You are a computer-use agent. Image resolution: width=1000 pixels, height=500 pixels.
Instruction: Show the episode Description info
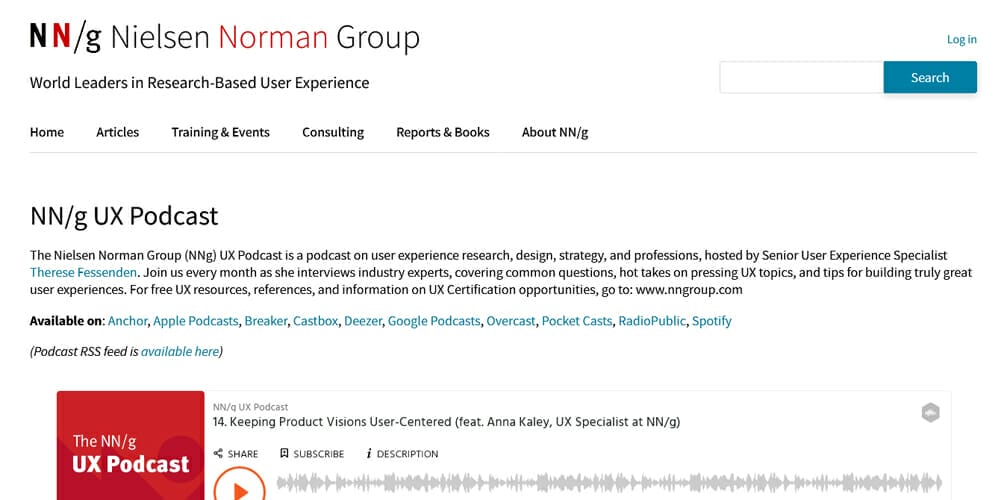point(402,454)
